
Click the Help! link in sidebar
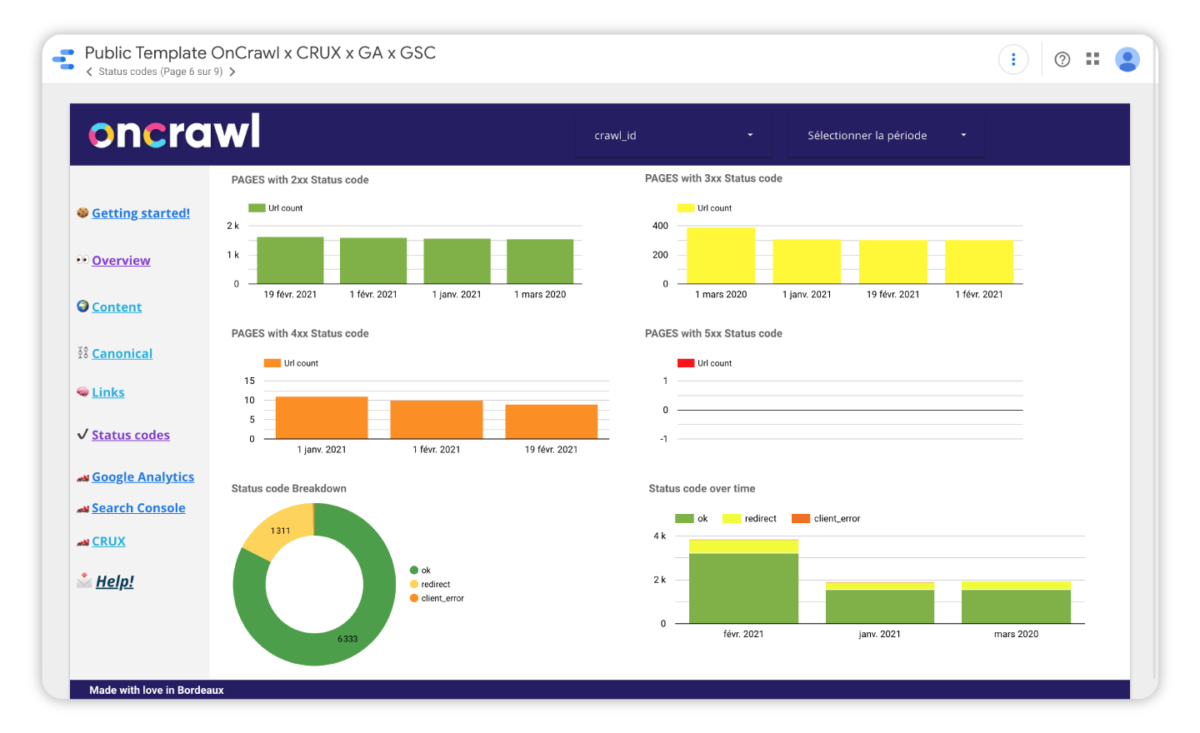pyautogui.click(x=114, y=581)
